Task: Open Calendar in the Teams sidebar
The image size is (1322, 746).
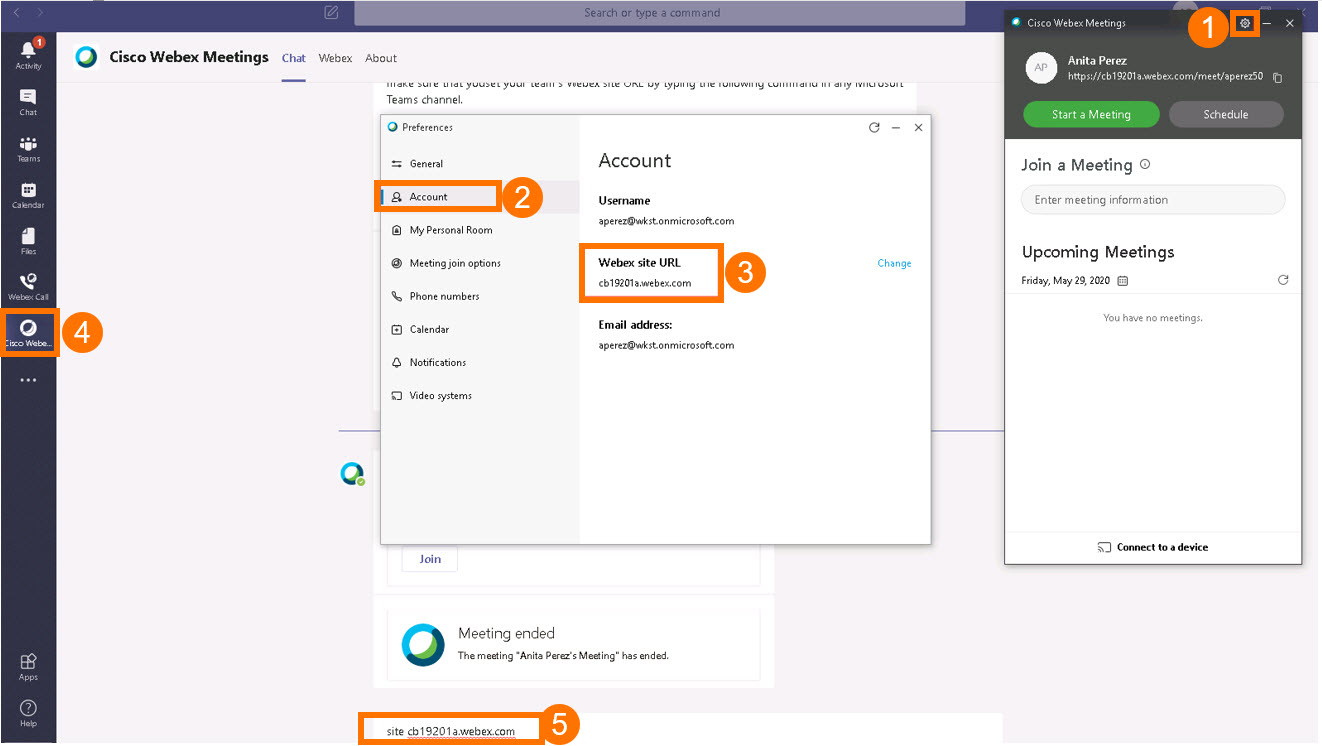Action: pyautogui.click(x=28, y=195)
